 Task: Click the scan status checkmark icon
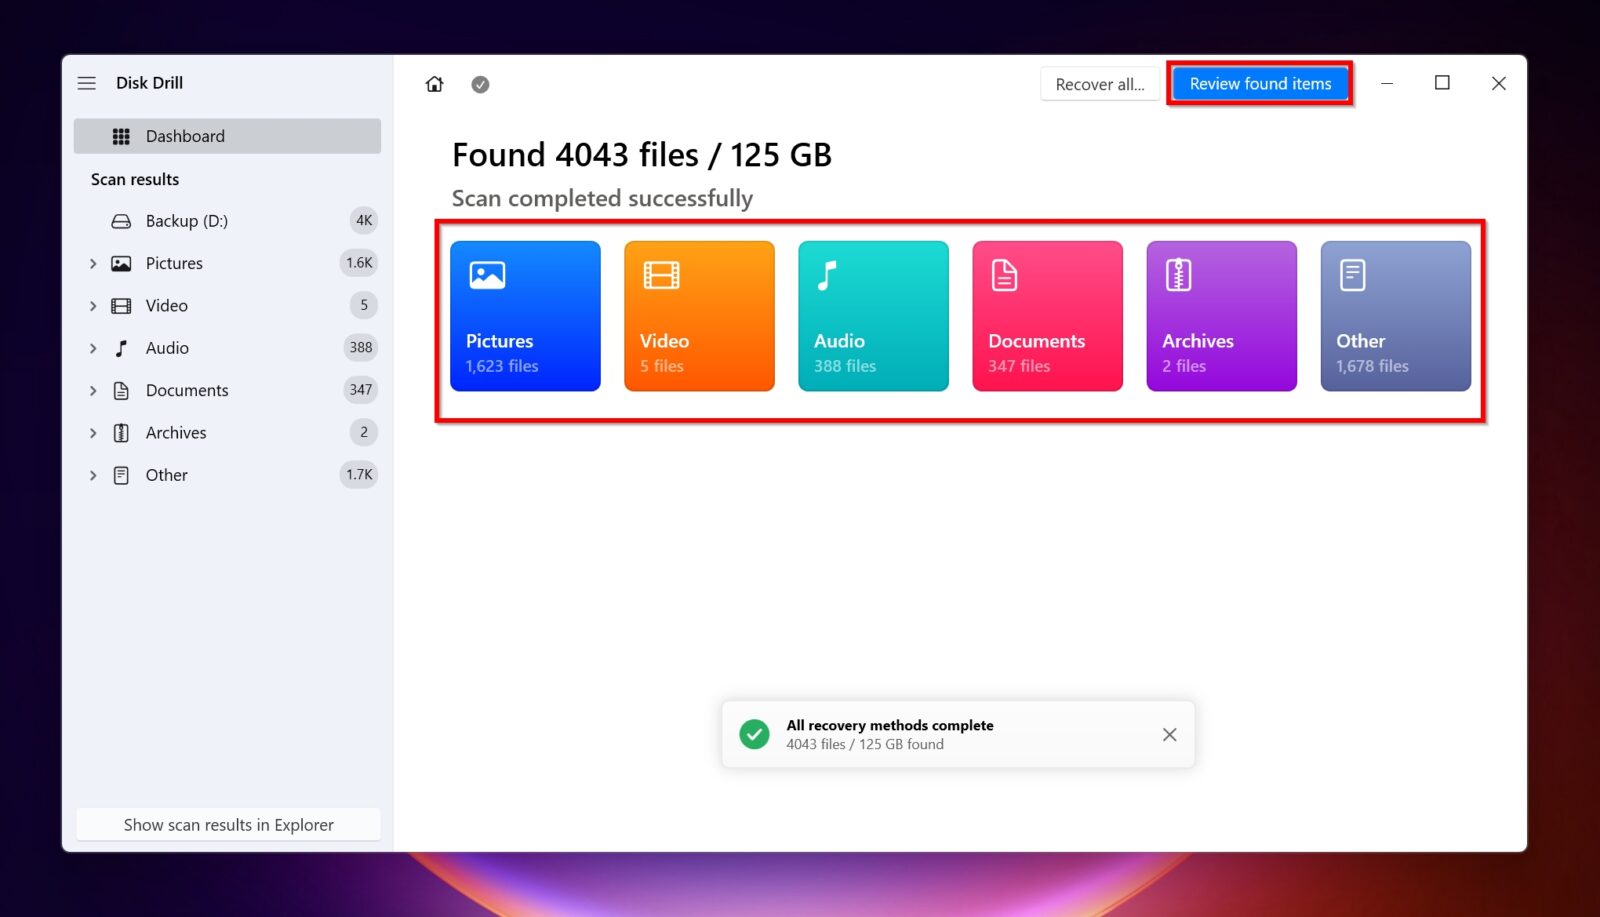(x=480, y=84)
